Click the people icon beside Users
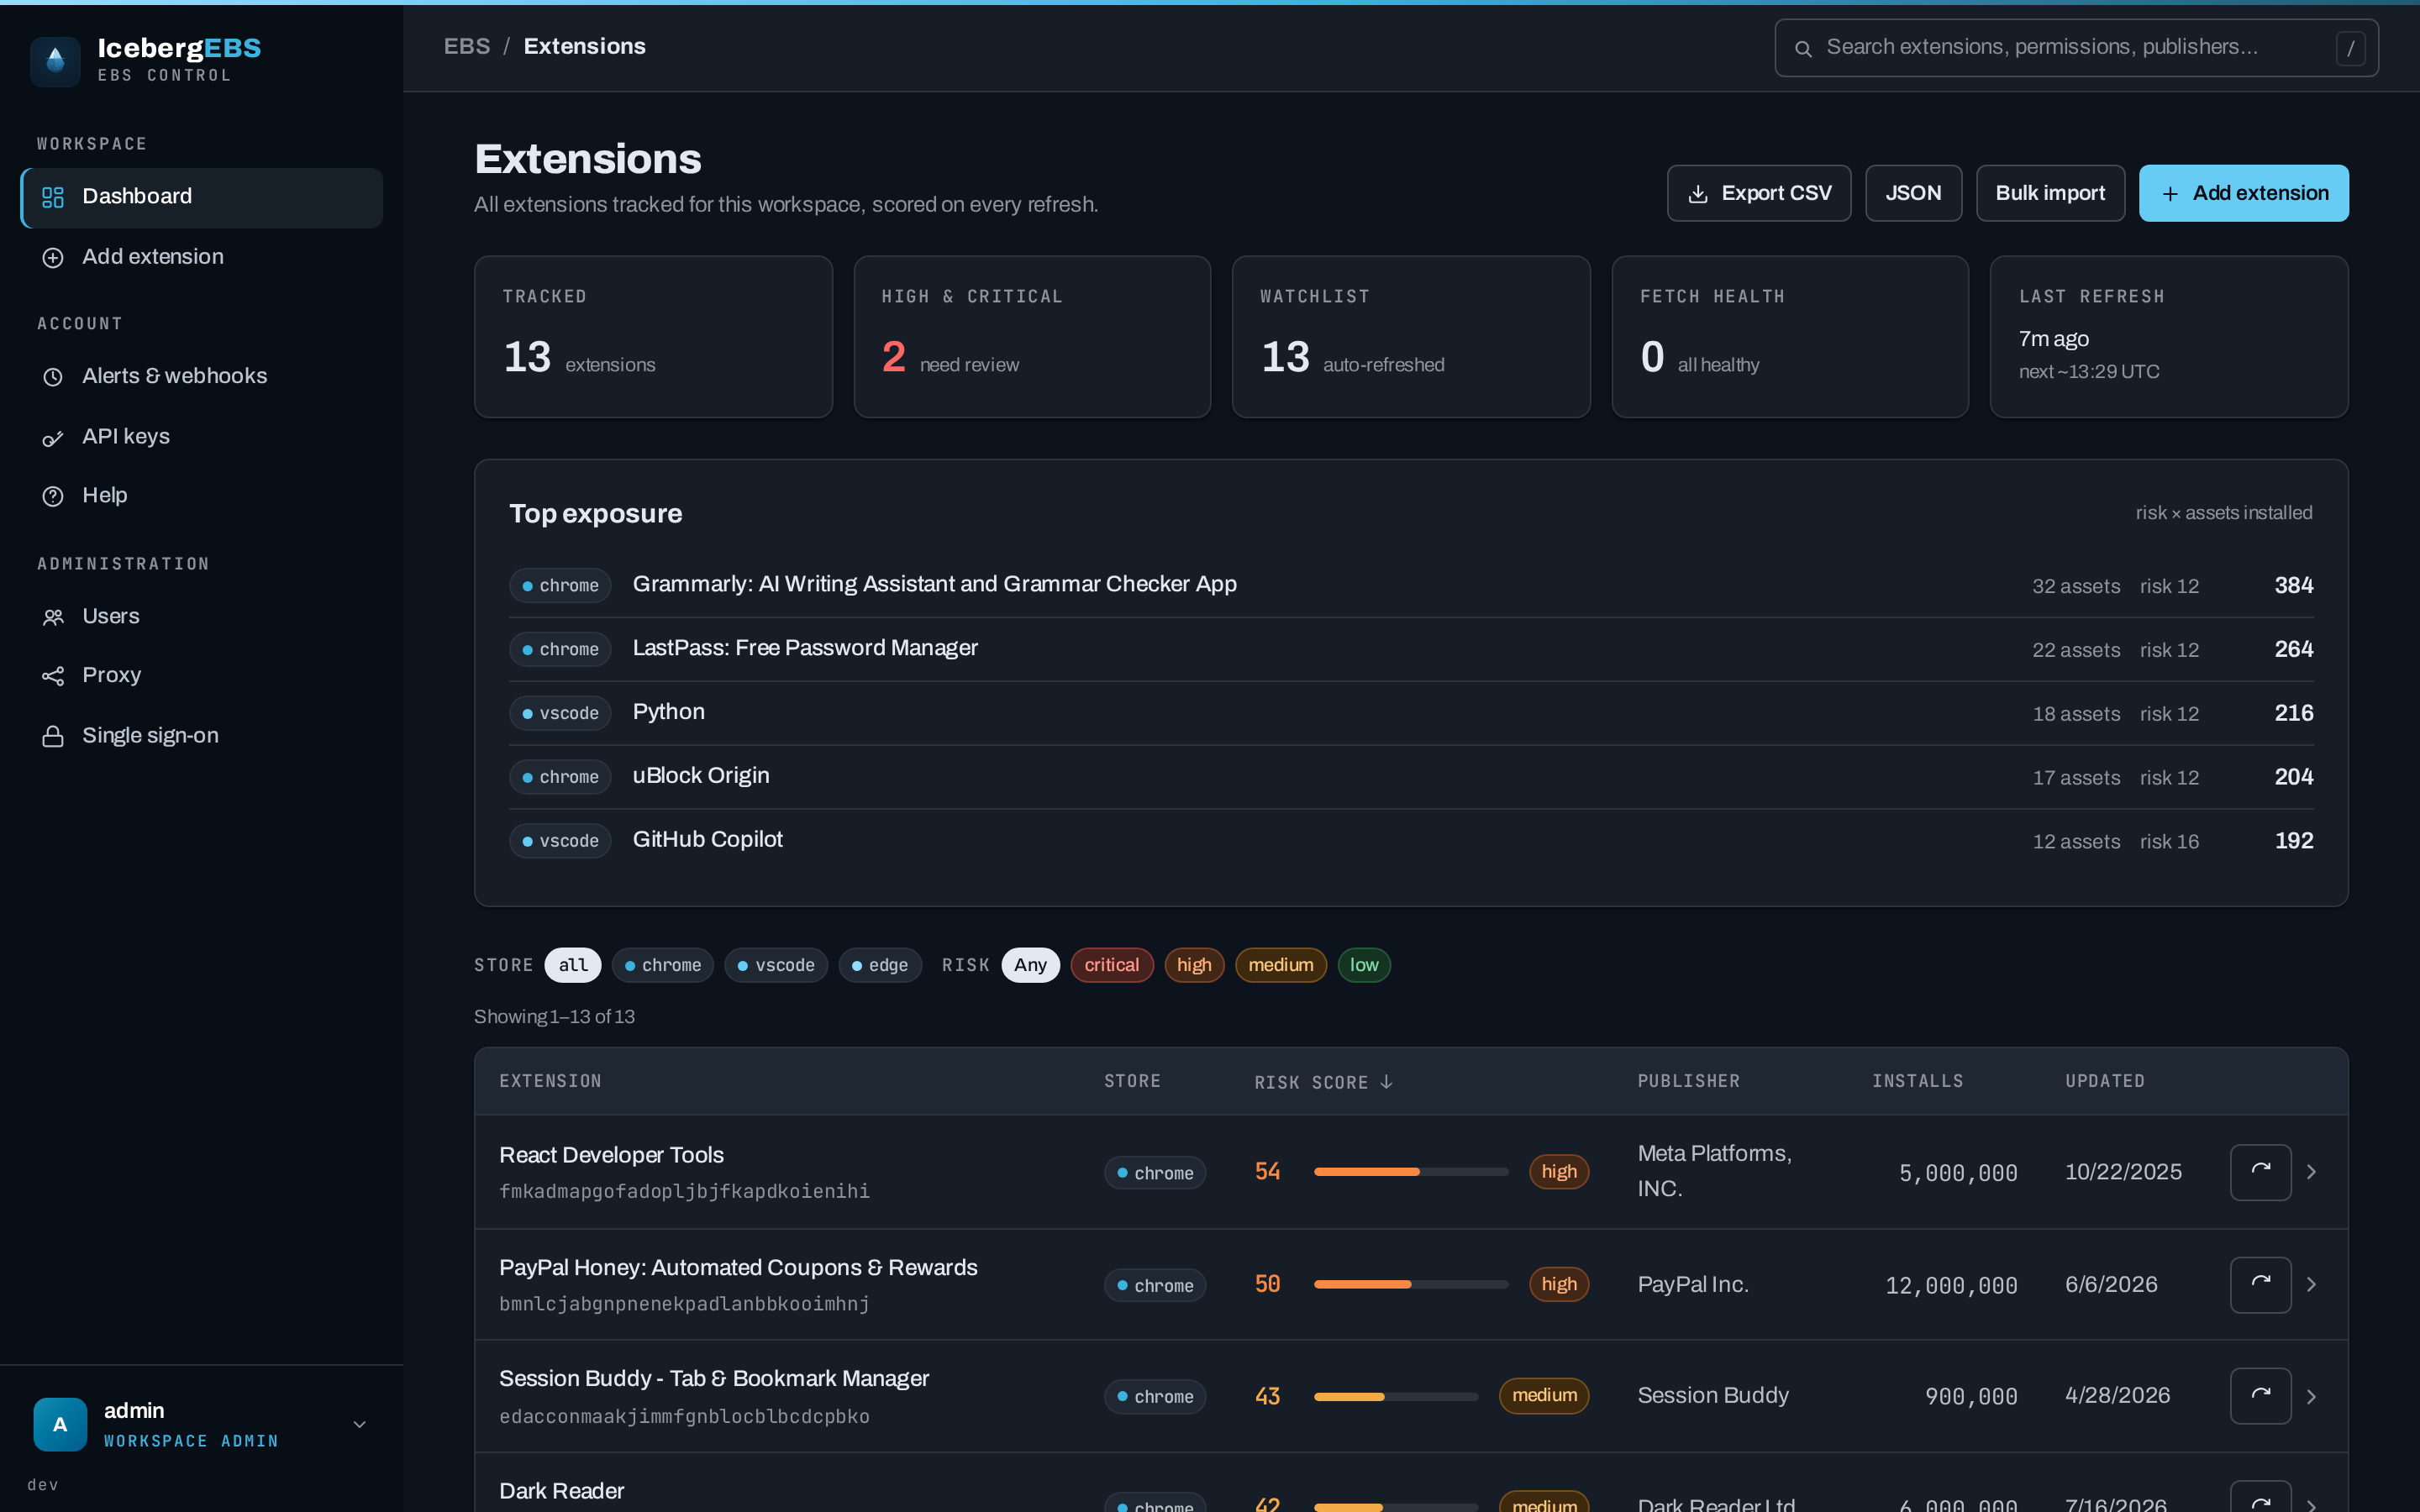The image size is (2420, 1512). coord(53,617)
